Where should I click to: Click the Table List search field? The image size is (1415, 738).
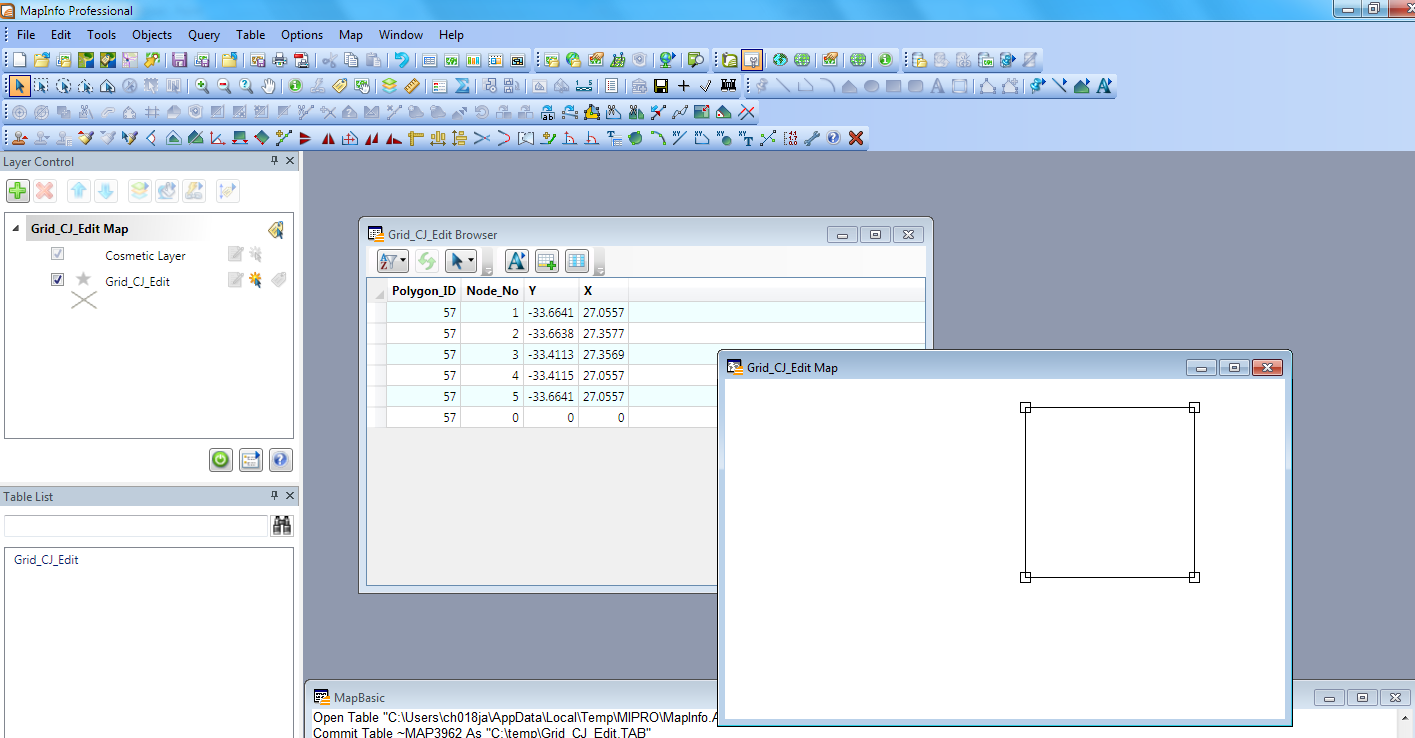point(135,526)
